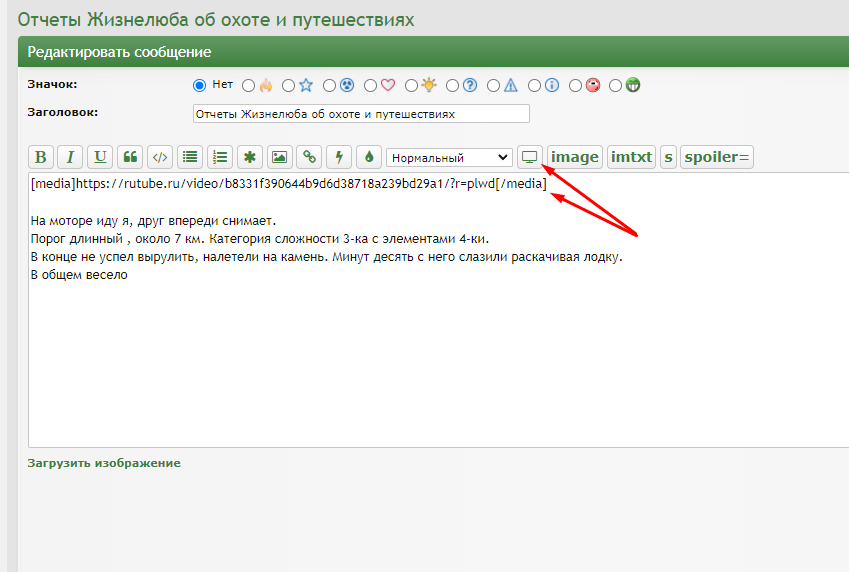Screen dimensions: 849x572
Task: Open the font size dropdown showing Нормальный
Action: [x=449, y=158]
